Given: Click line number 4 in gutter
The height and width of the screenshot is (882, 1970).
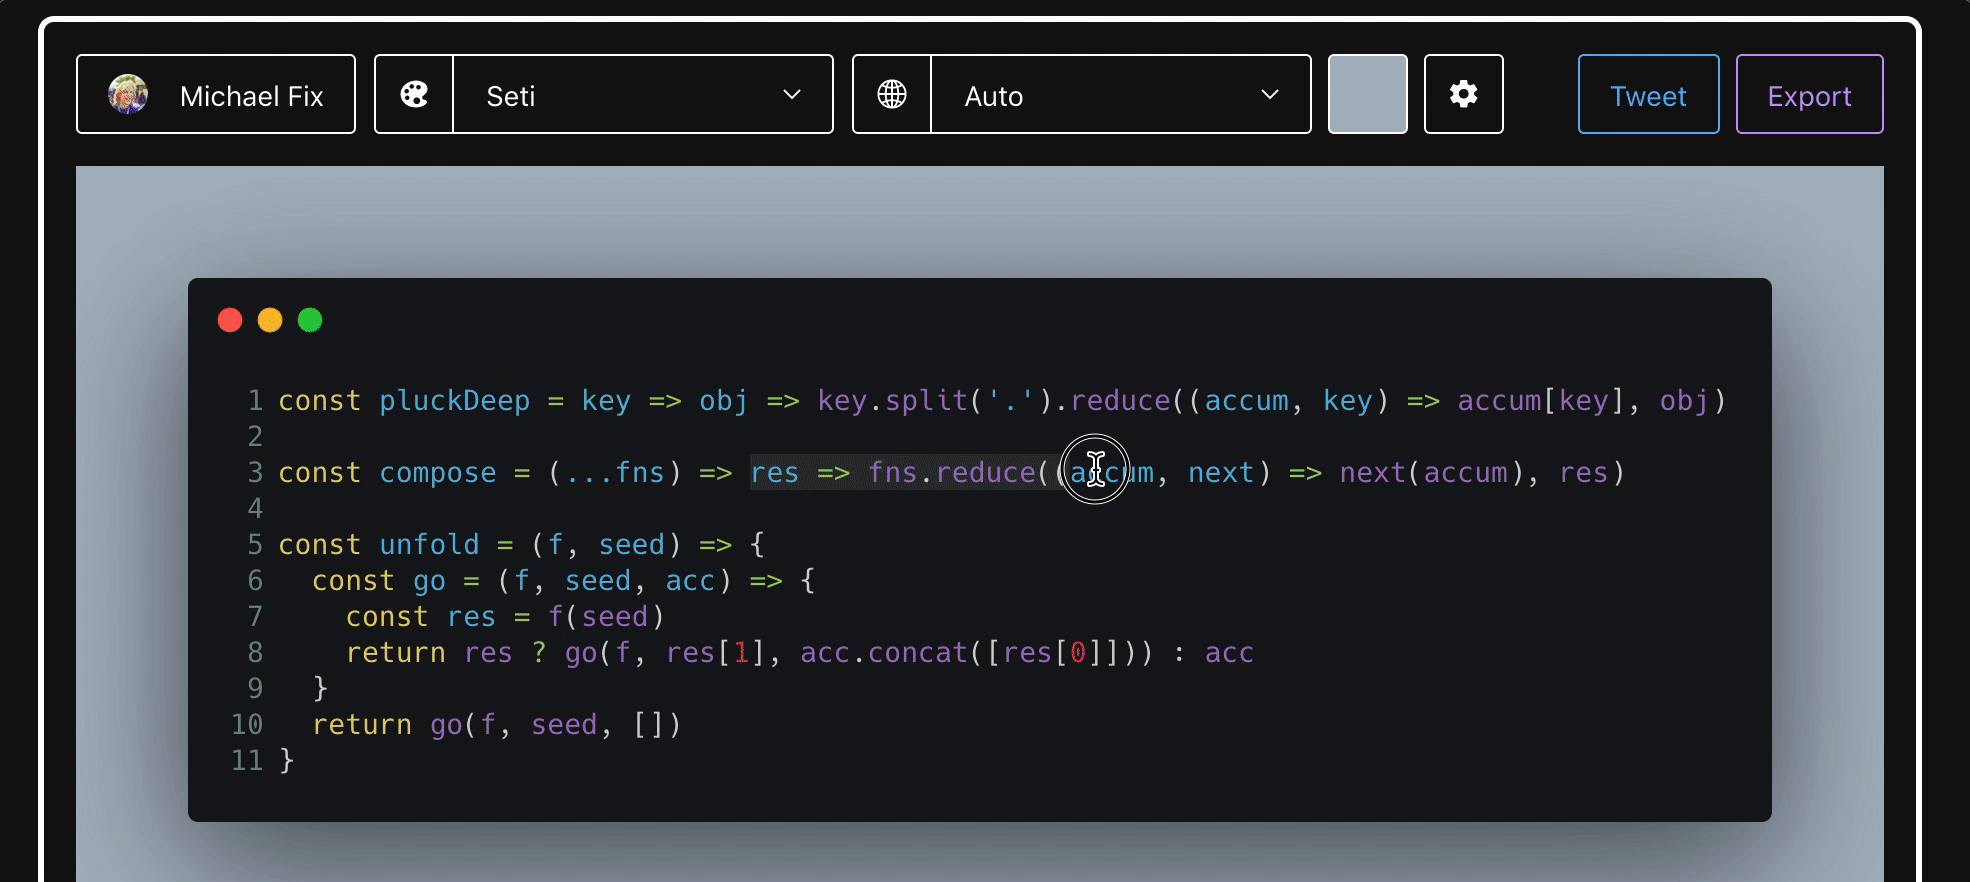Looking at the screenshot, I should click(256, 509).
